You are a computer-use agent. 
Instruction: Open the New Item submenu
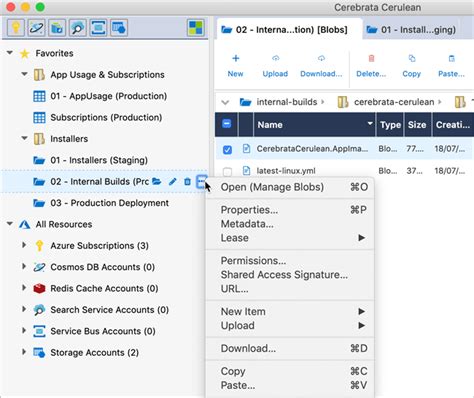tap(290, 312)
